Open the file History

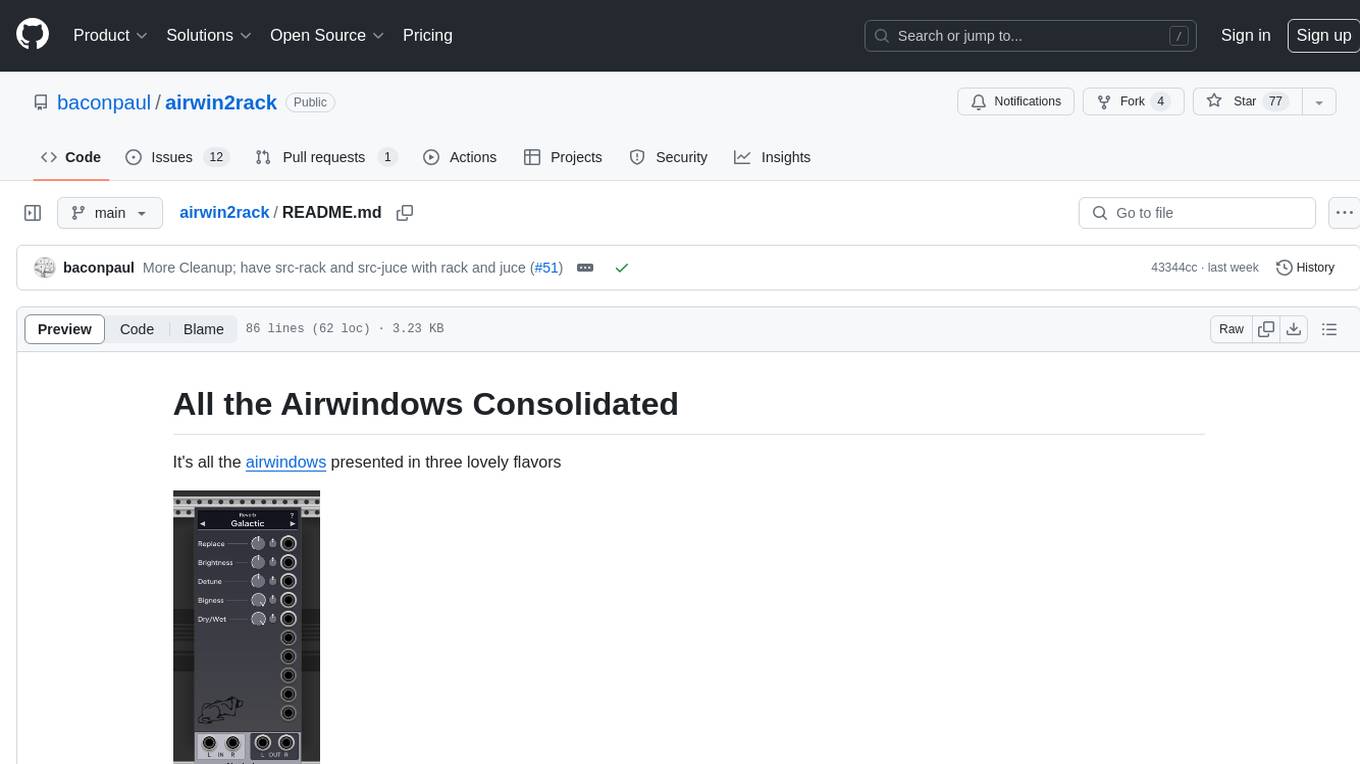coord(1305,268)
